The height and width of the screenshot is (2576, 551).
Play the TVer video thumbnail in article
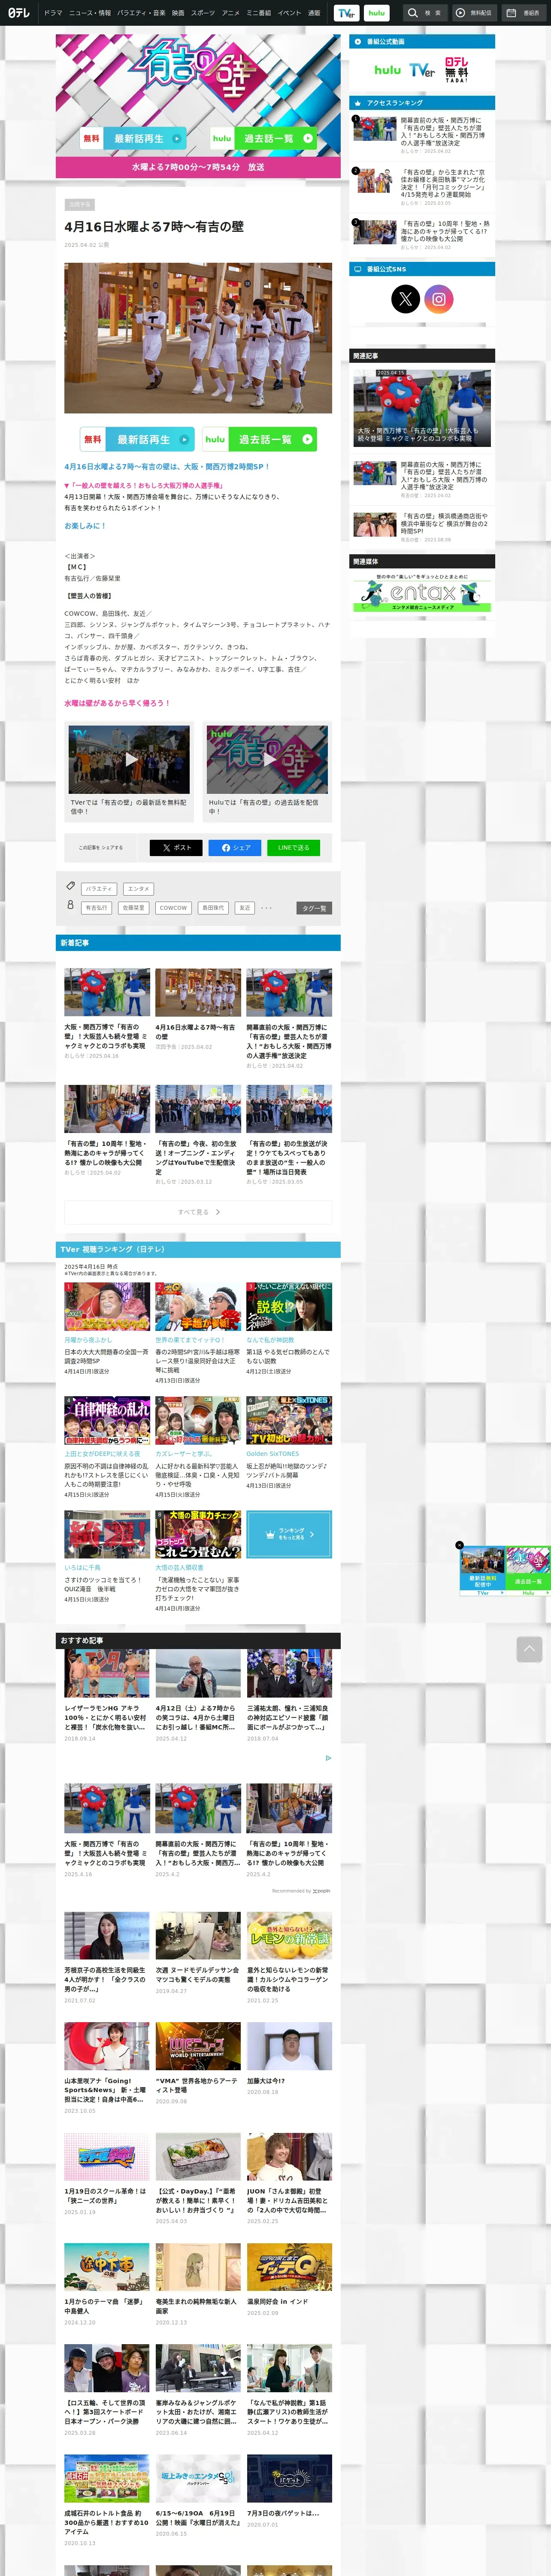point(129,760)
